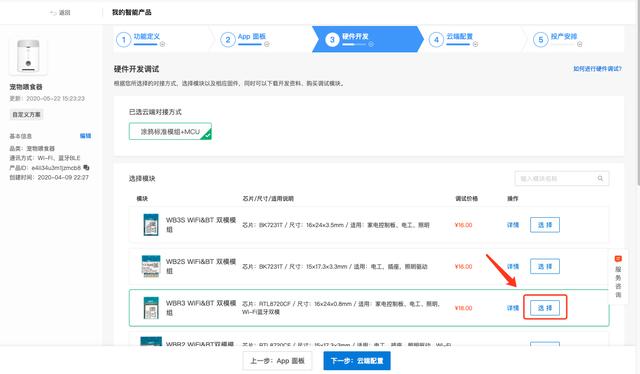Go to step 1 功能定义 tab
This screenshot has height=374, width=640.
point(141,39)
